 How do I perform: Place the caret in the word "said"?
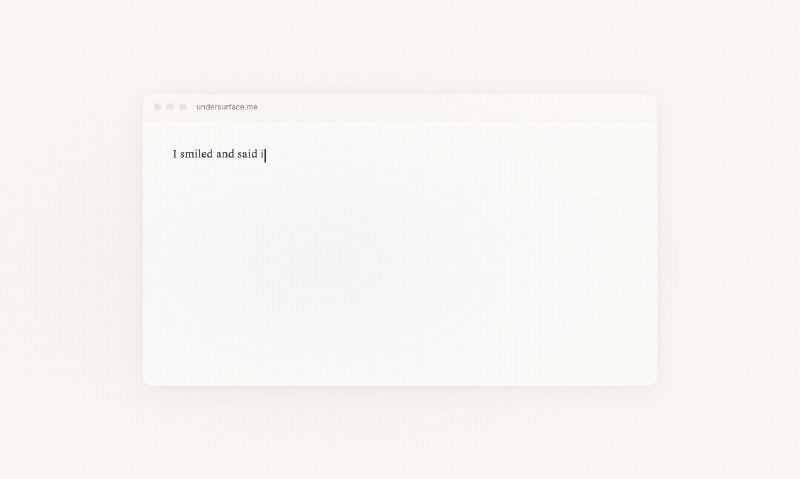pos(247,154)
